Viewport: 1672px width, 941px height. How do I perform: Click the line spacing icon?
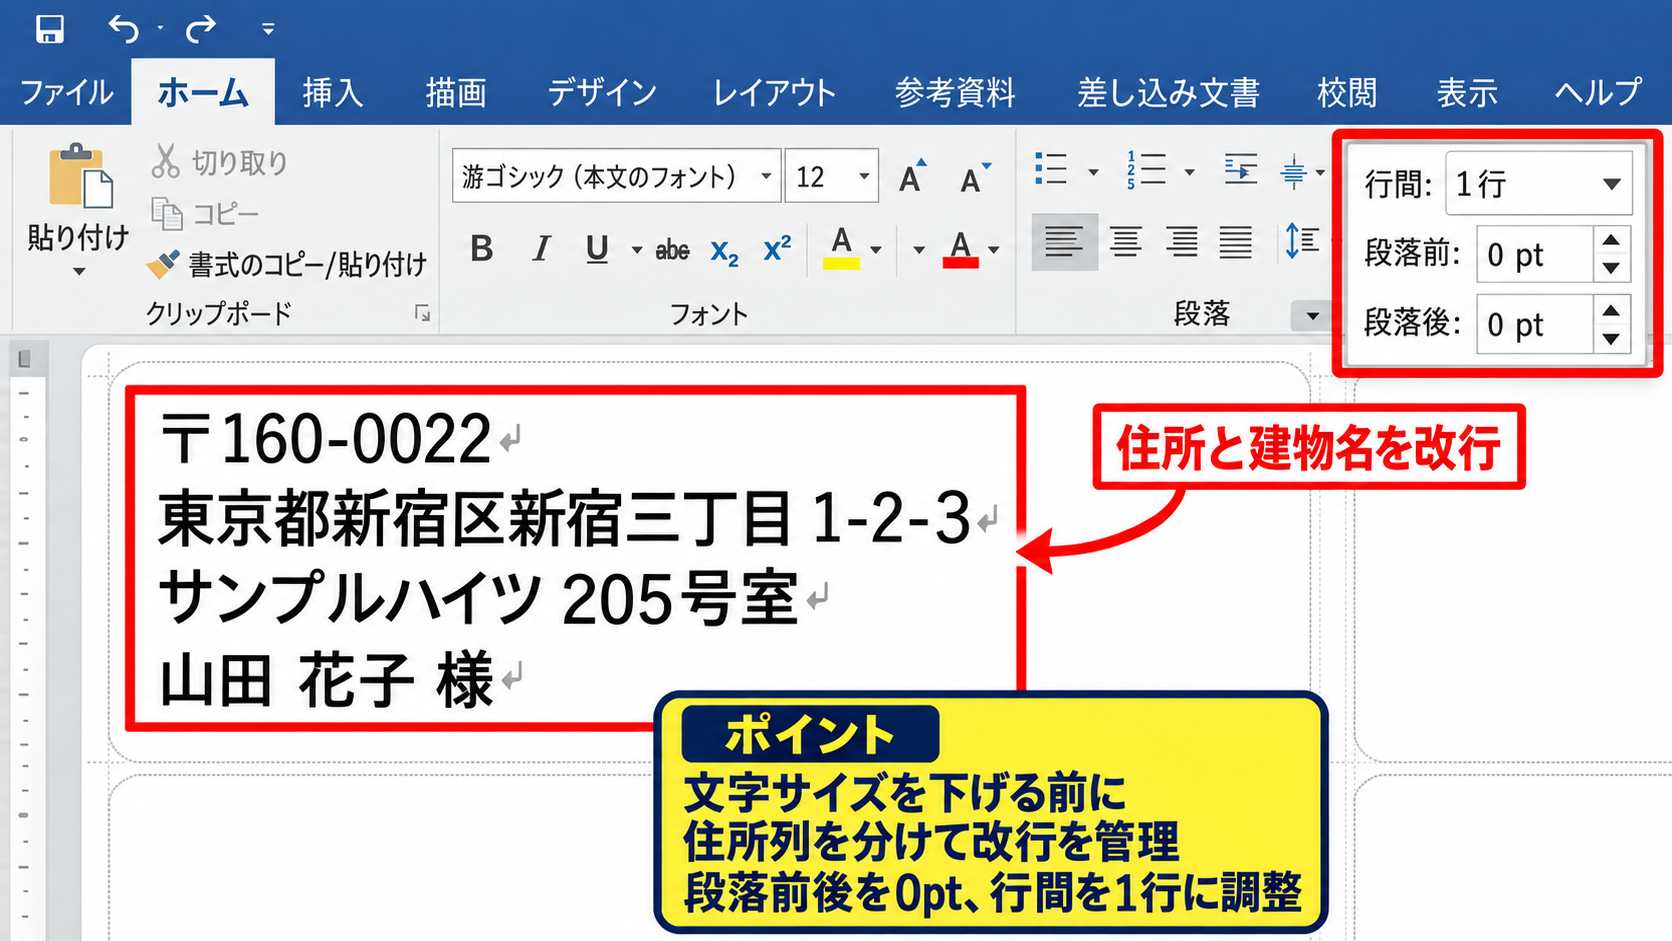(1302, 241)
